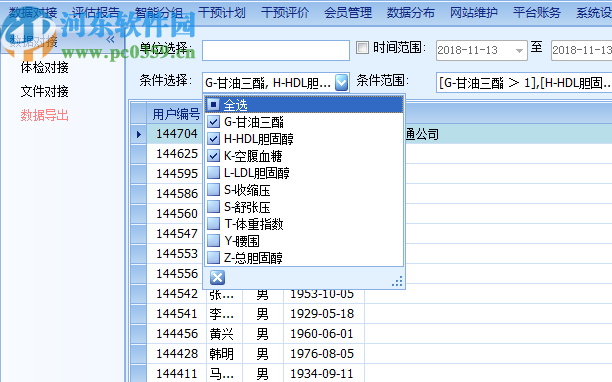Open the 条件选择 dropdown arrow
The height and width of the screenshot is (382, 612).
(x=342, y=82)
